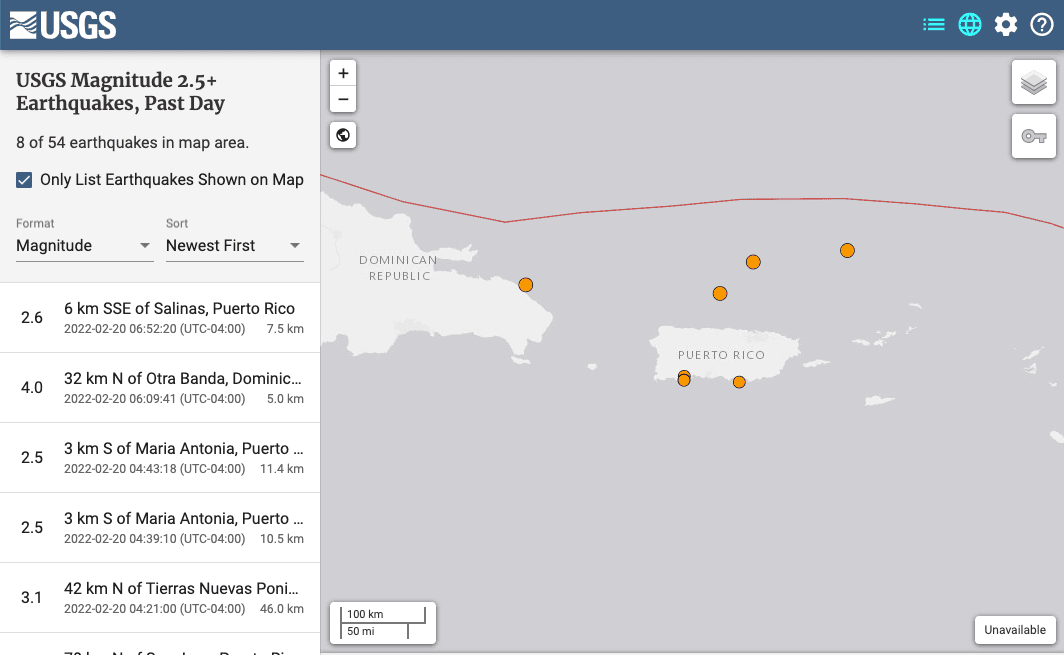Click earthquake marker near Dominican Republic coast

(525, 285)
